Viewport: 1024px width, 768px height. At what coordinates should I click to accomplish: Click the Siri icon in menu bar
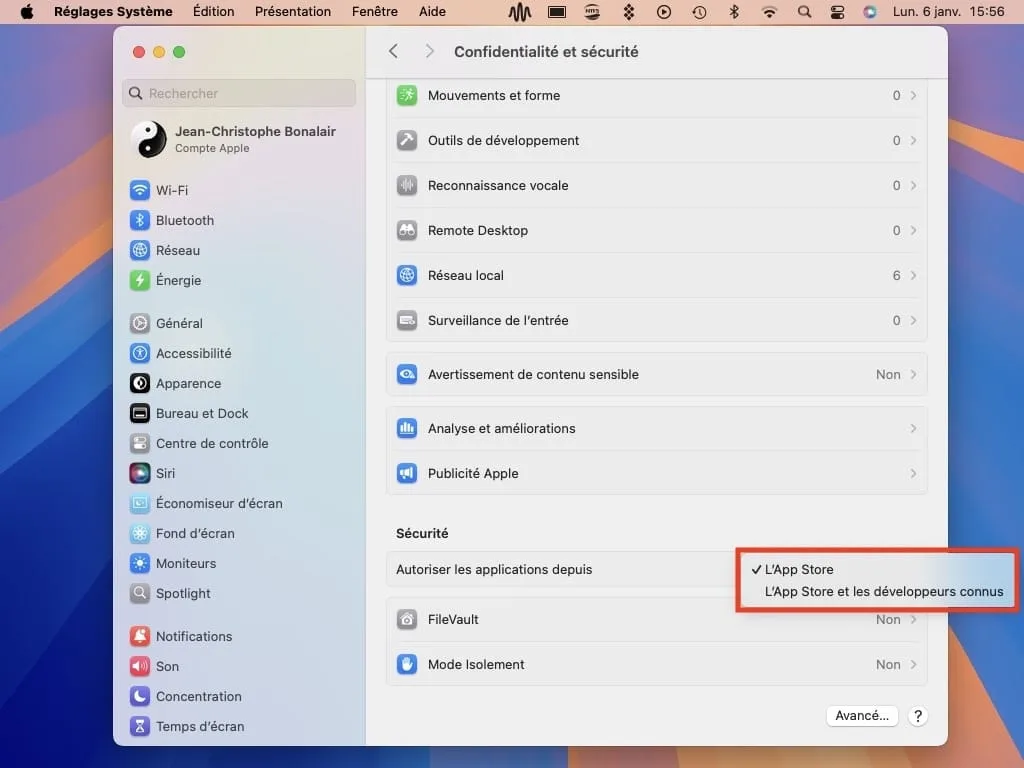tap(870, 12)
